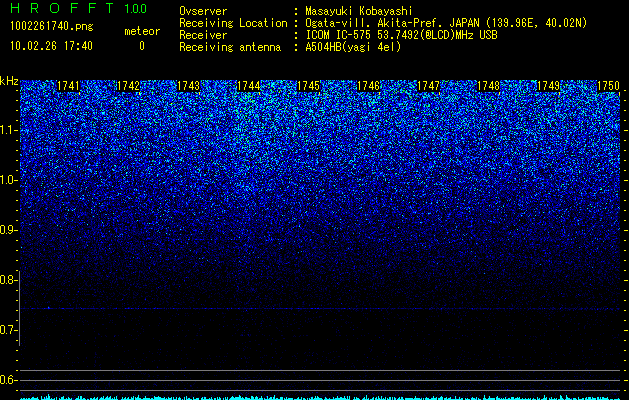The height and width of the screenshot is (400, 629).
Task: Select the 1743 time marker
Action: click(189, 86)
